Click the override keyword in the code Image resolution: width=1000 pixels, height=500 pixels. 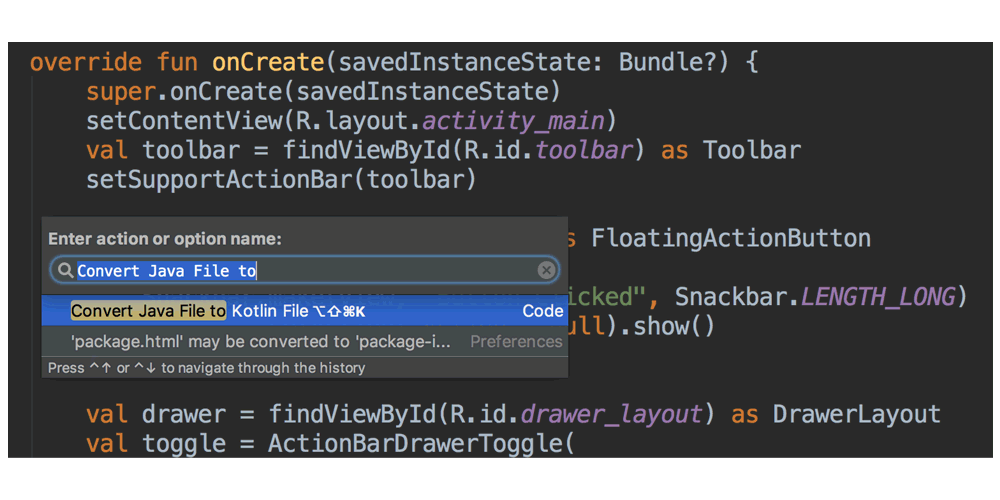[x=85, y=62]
